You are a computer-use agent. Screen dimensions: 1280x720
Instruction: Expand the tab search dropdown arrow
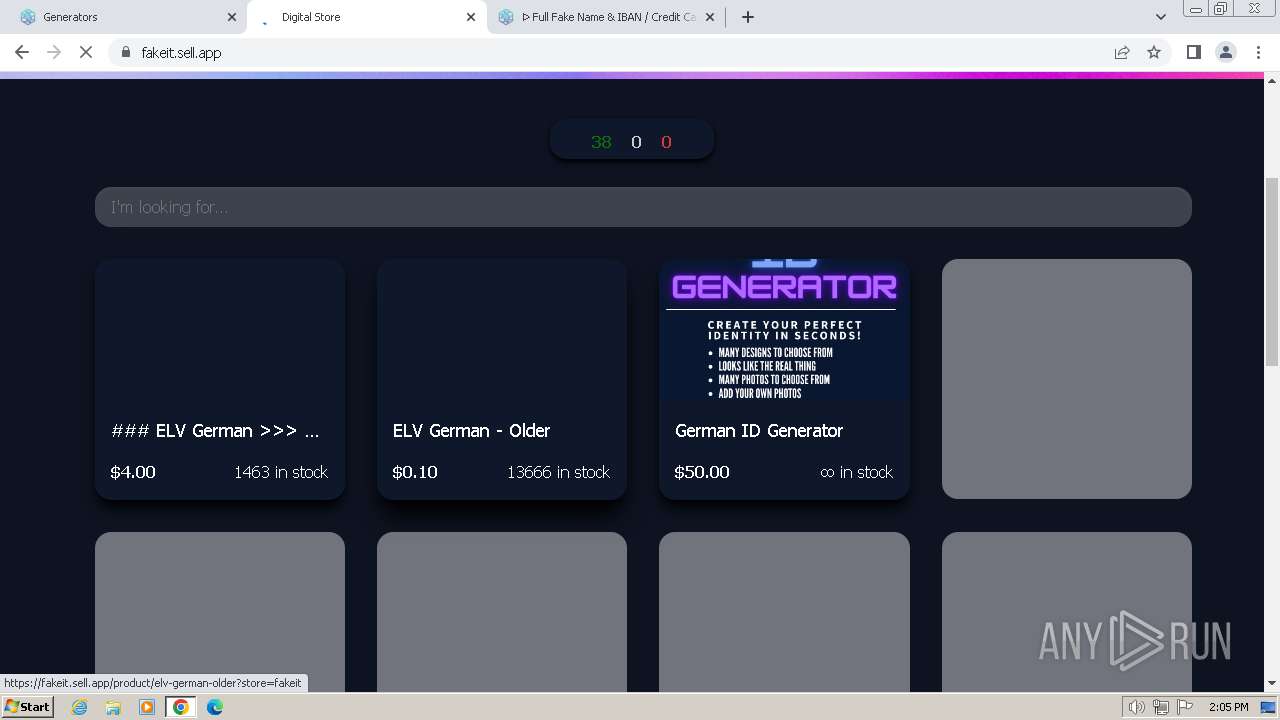[1161, 17]
